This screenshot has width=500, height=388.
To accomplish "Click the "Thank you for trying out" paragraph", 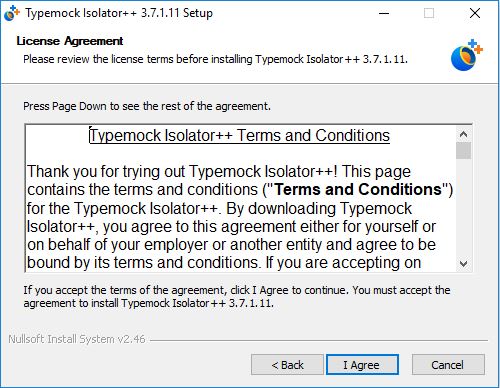I will tap(240, 217).
